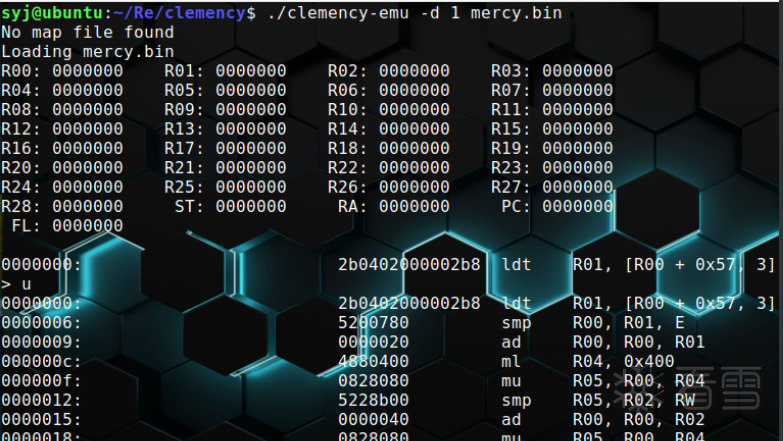The width and height of the screenshot is (783, 441).
Task: Click the R07 register value
Action: tap(577, 90)
